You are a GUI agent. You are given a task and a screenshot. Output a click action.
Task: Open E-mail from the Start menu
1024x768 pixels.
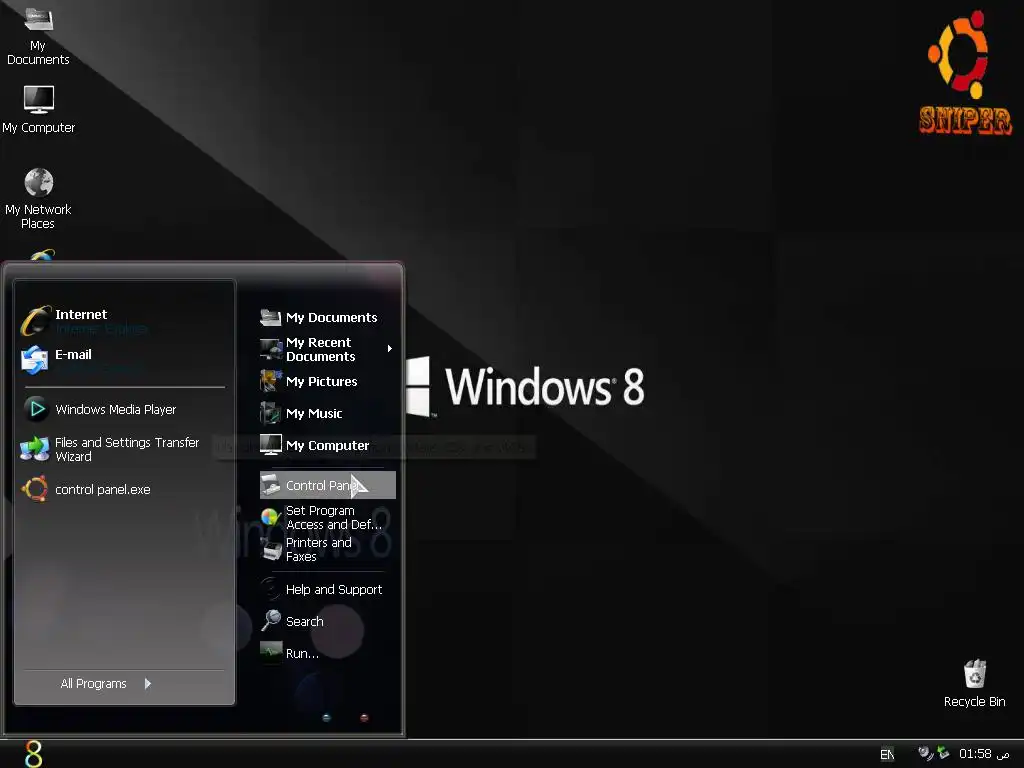(59, 360)
